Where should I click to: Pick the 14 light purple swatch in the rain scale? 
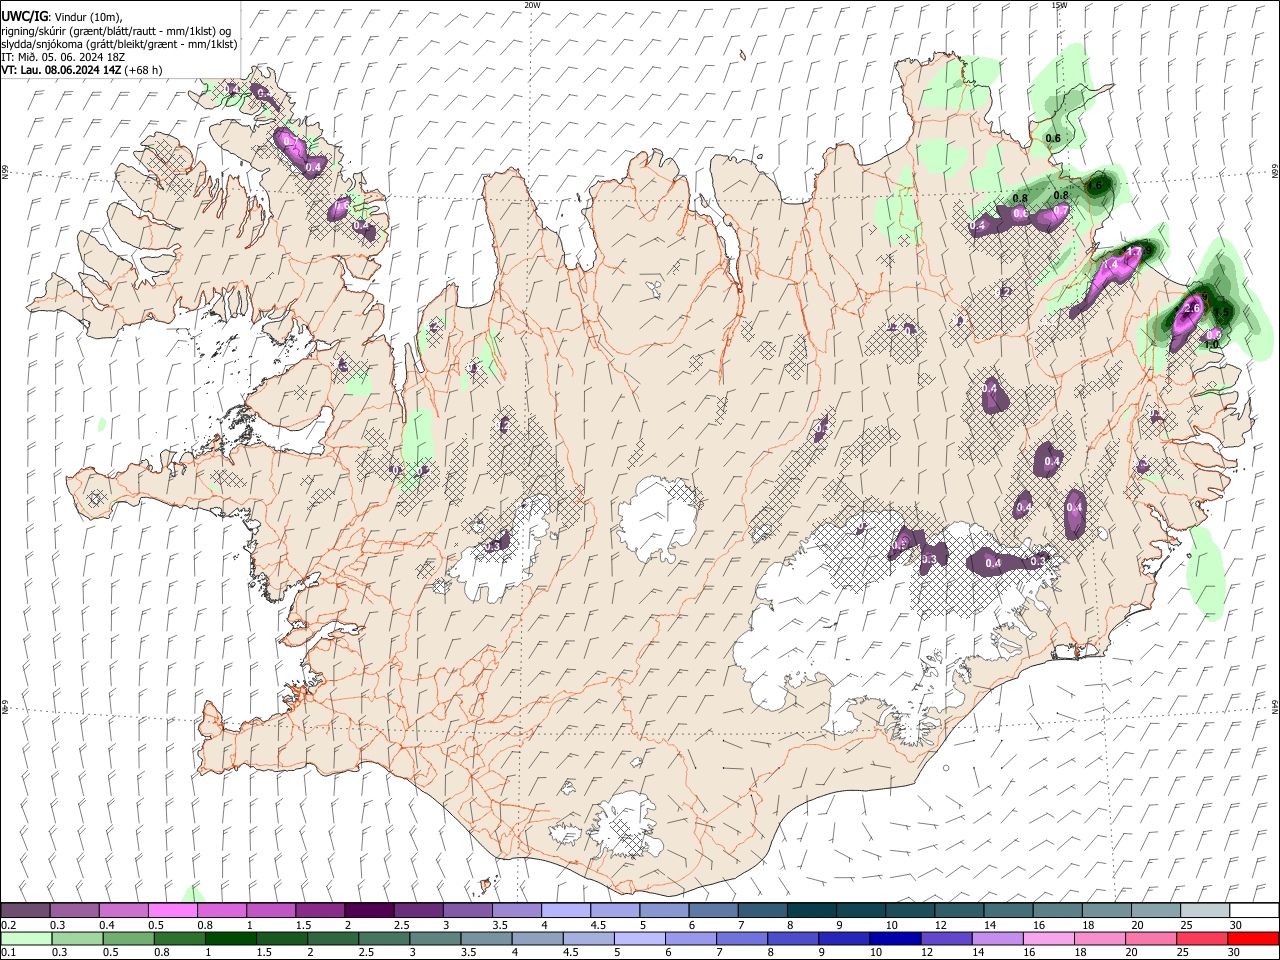pyautogui.click(x=997, y=939)
